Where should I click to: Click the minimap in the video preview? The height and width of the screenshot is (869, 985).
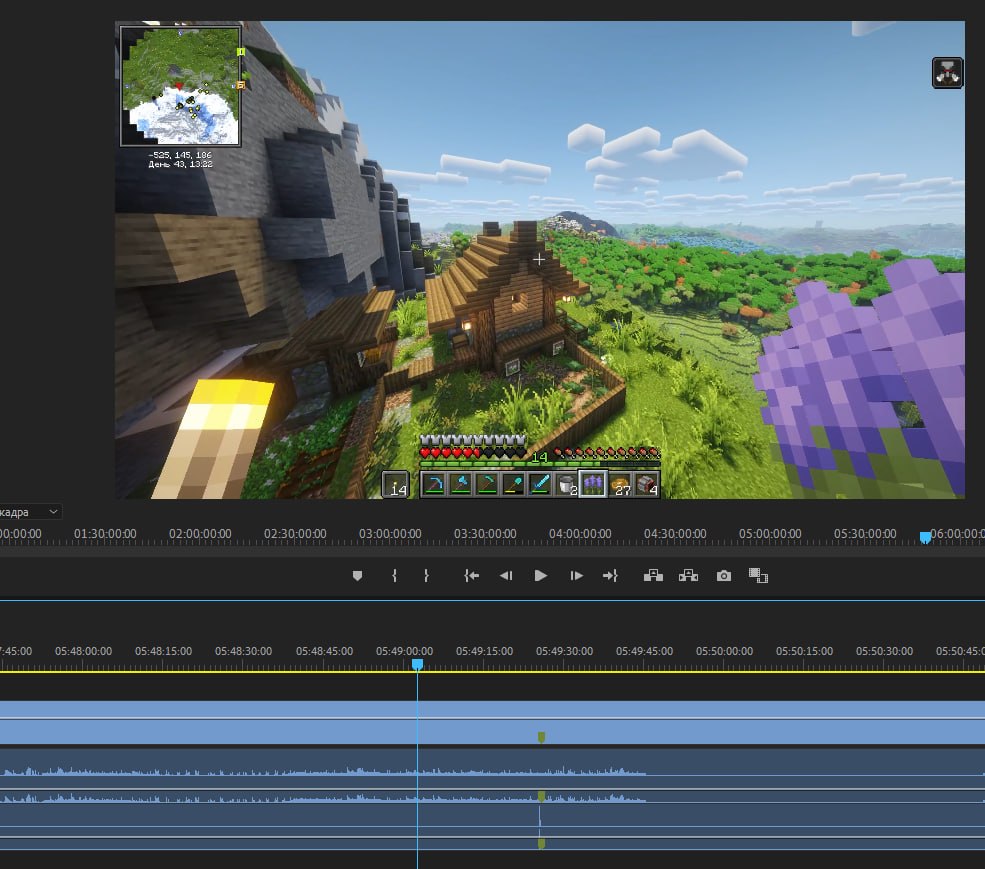click(180, 86)
